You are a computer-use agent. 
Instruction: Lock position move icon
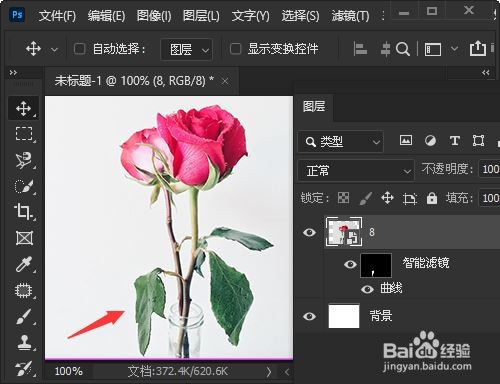[x=387, y=198]
